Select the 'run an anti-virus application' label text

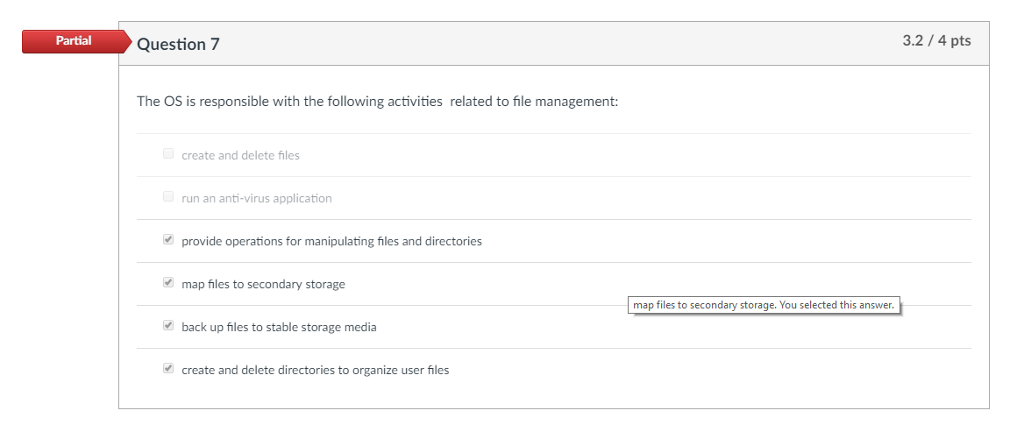pos(256,198)
